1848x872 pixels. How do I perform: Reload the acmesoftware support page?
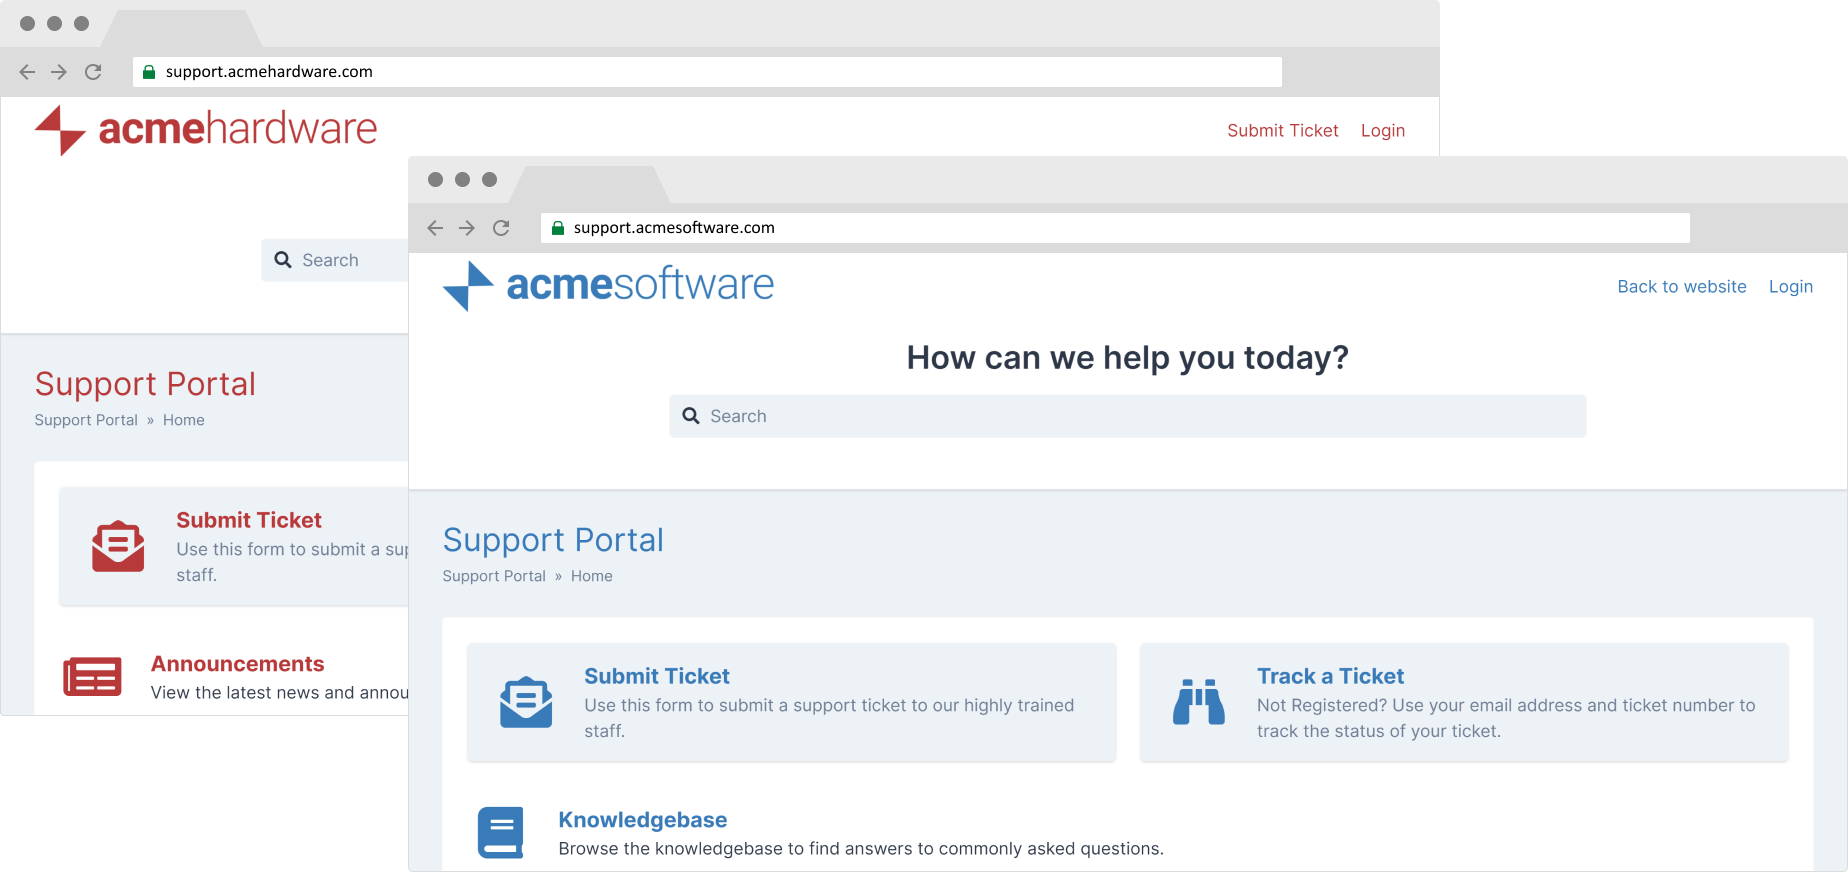(x=501, y=228)
